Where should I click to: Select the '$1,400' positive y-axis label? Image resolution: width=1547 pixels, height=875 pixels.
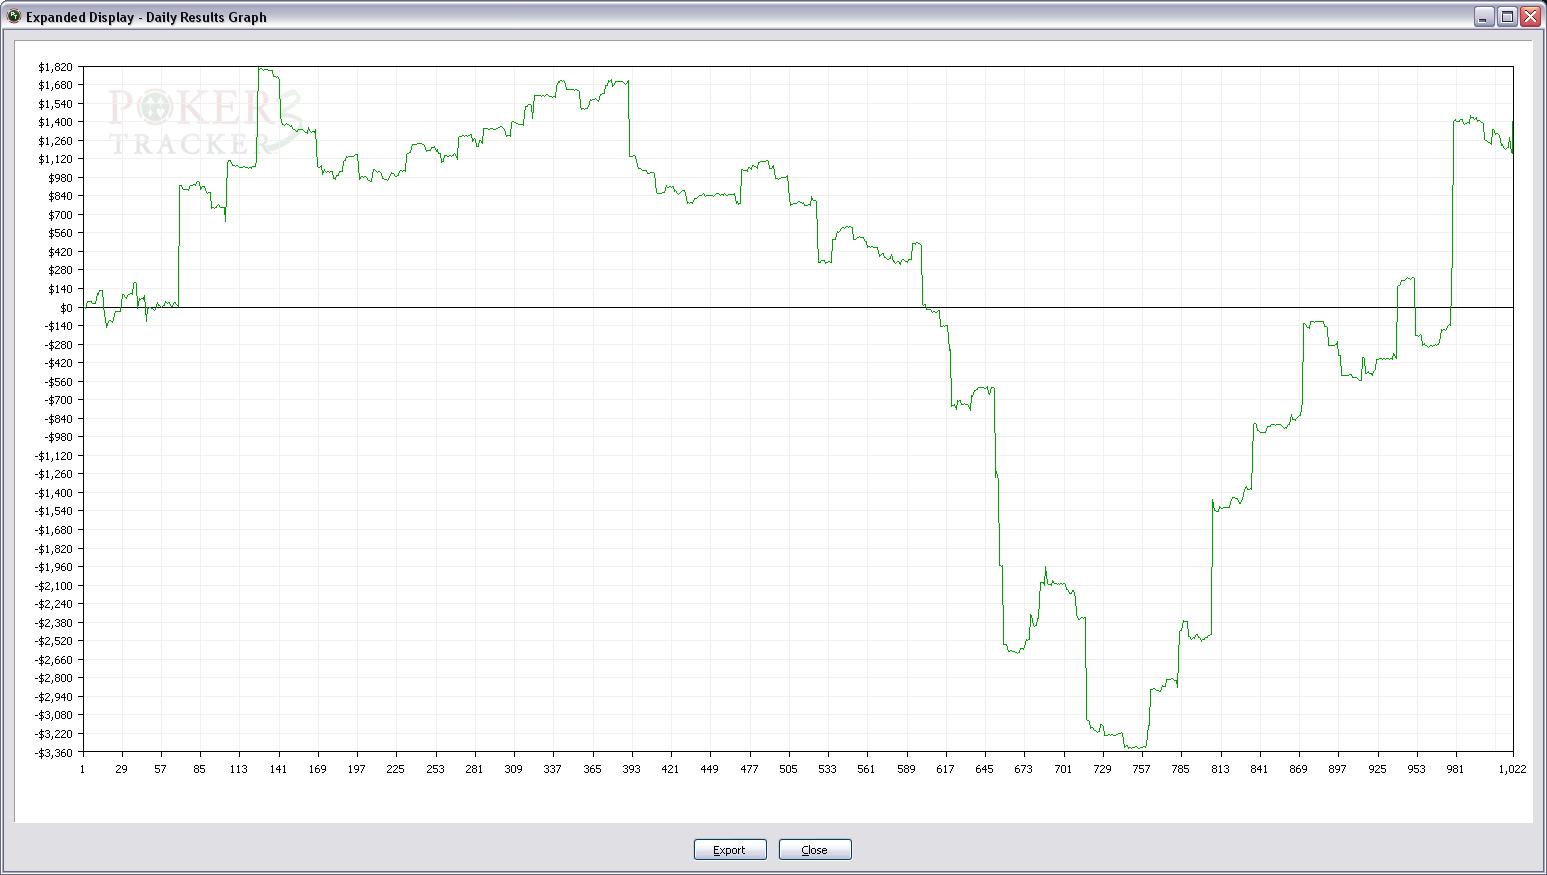tap(55, 122)
